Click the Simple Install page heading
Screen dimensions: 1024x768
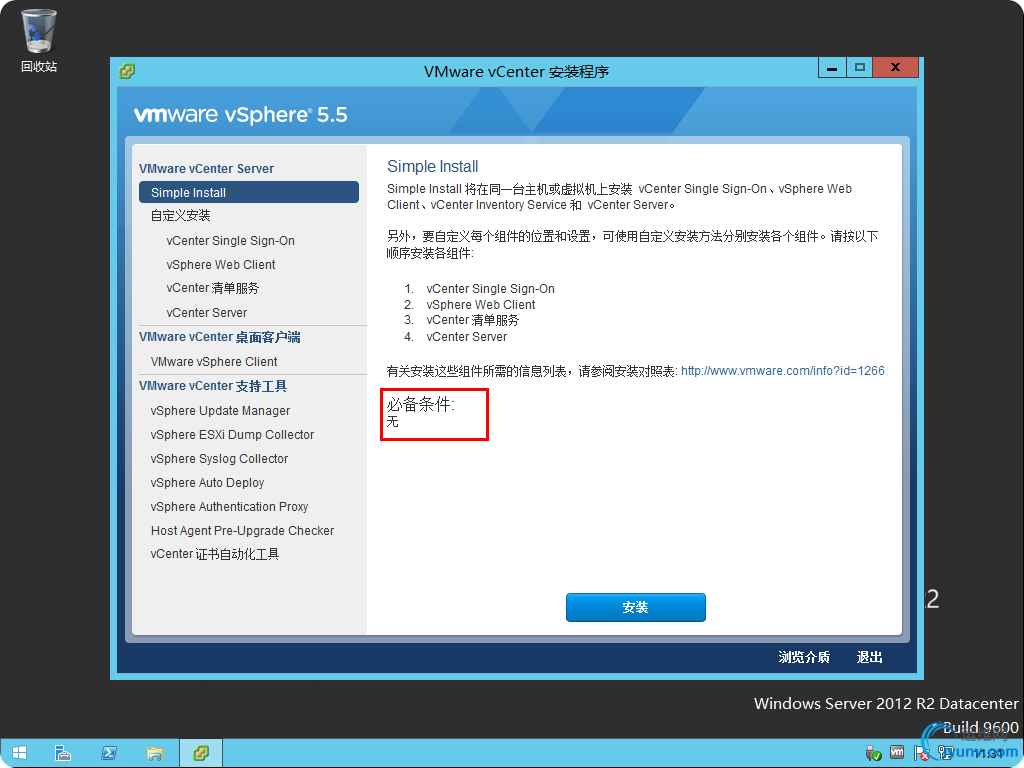(x=432, y=167)
